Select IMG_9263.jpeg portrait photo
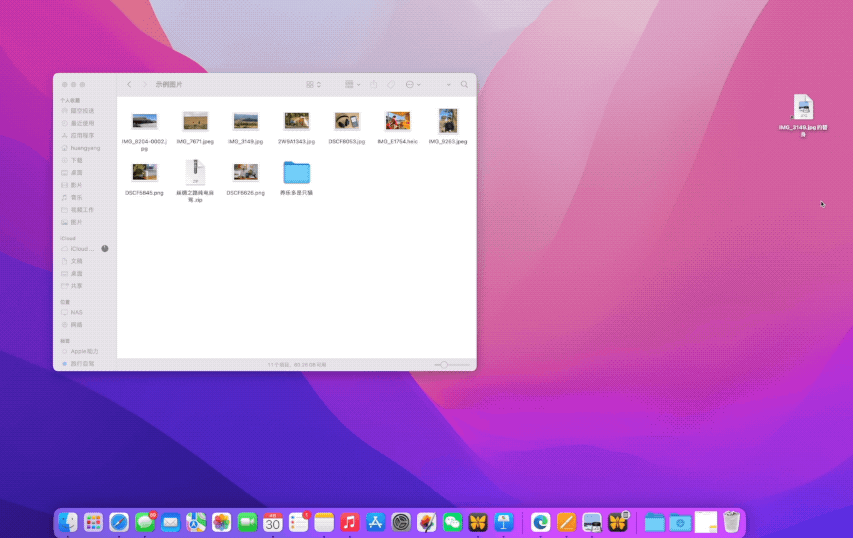This screenshot has width=853, height=538. click(448, 121)
